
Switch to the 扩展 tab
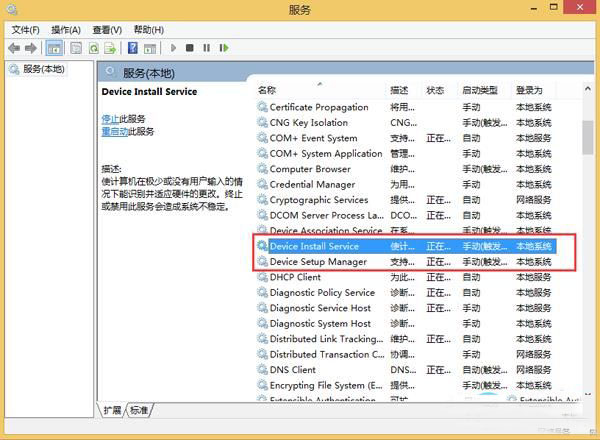pyautogui.click(x=112, y=411)
